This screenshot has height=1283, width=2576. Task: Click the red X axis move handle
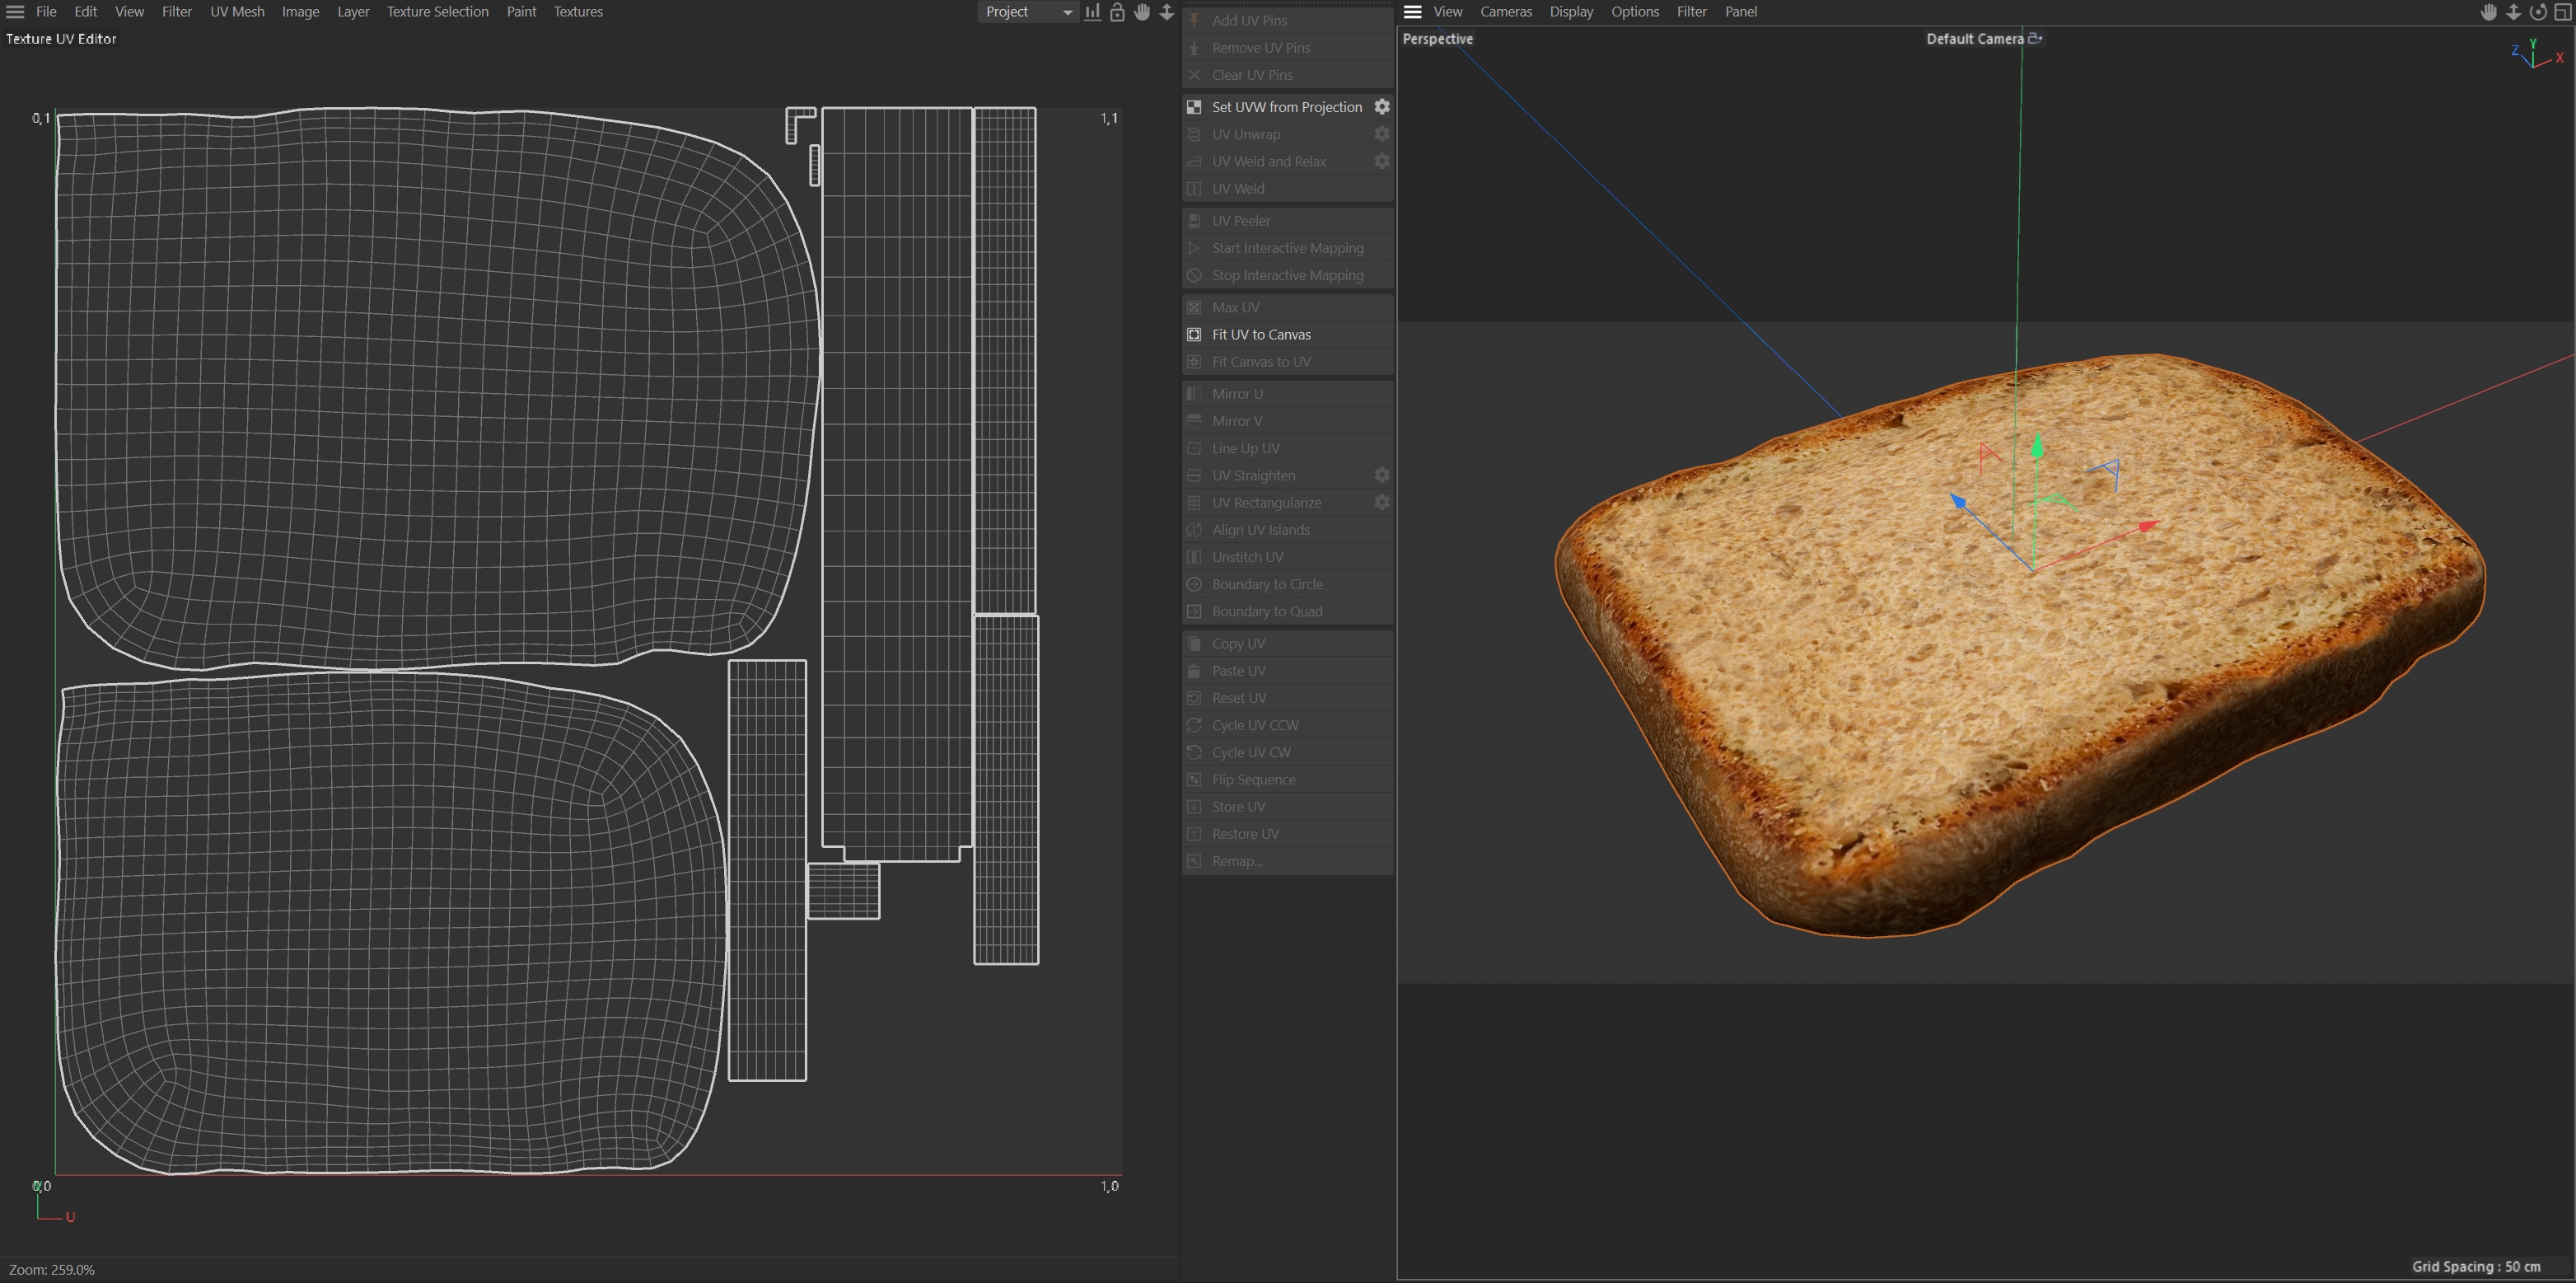click(x=2147, y=526)
